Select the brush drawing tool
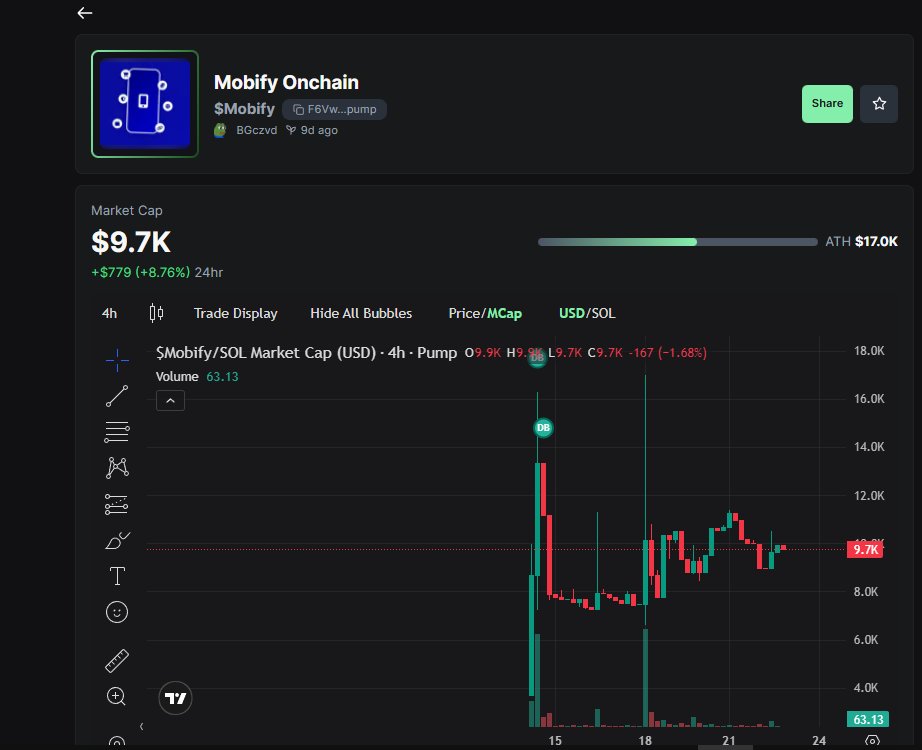This screenshot has width=922, height=750. click(117, 540)
